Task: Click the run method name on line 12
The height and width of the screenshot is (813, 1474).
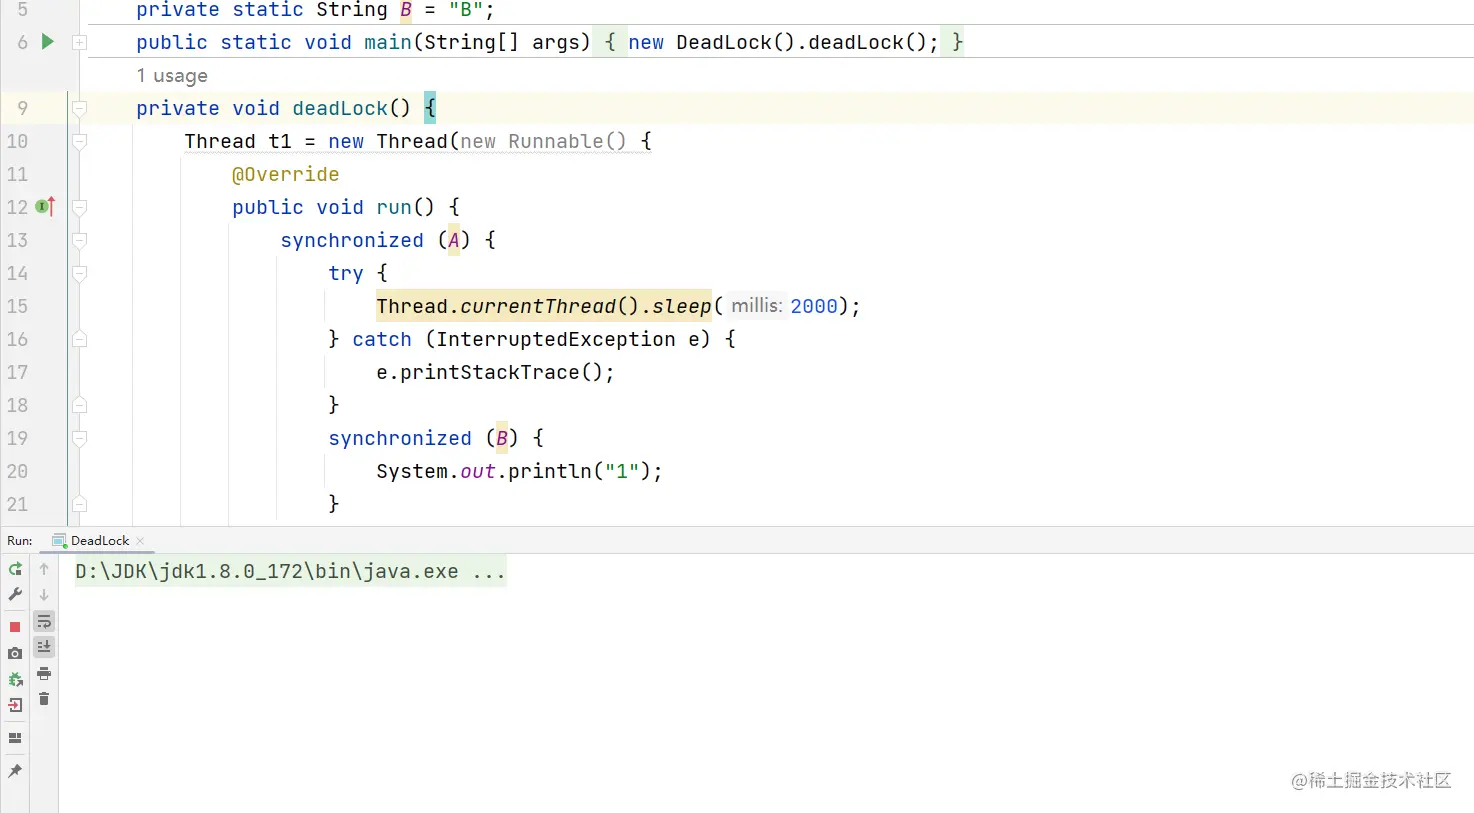Action: click(394, 207)
